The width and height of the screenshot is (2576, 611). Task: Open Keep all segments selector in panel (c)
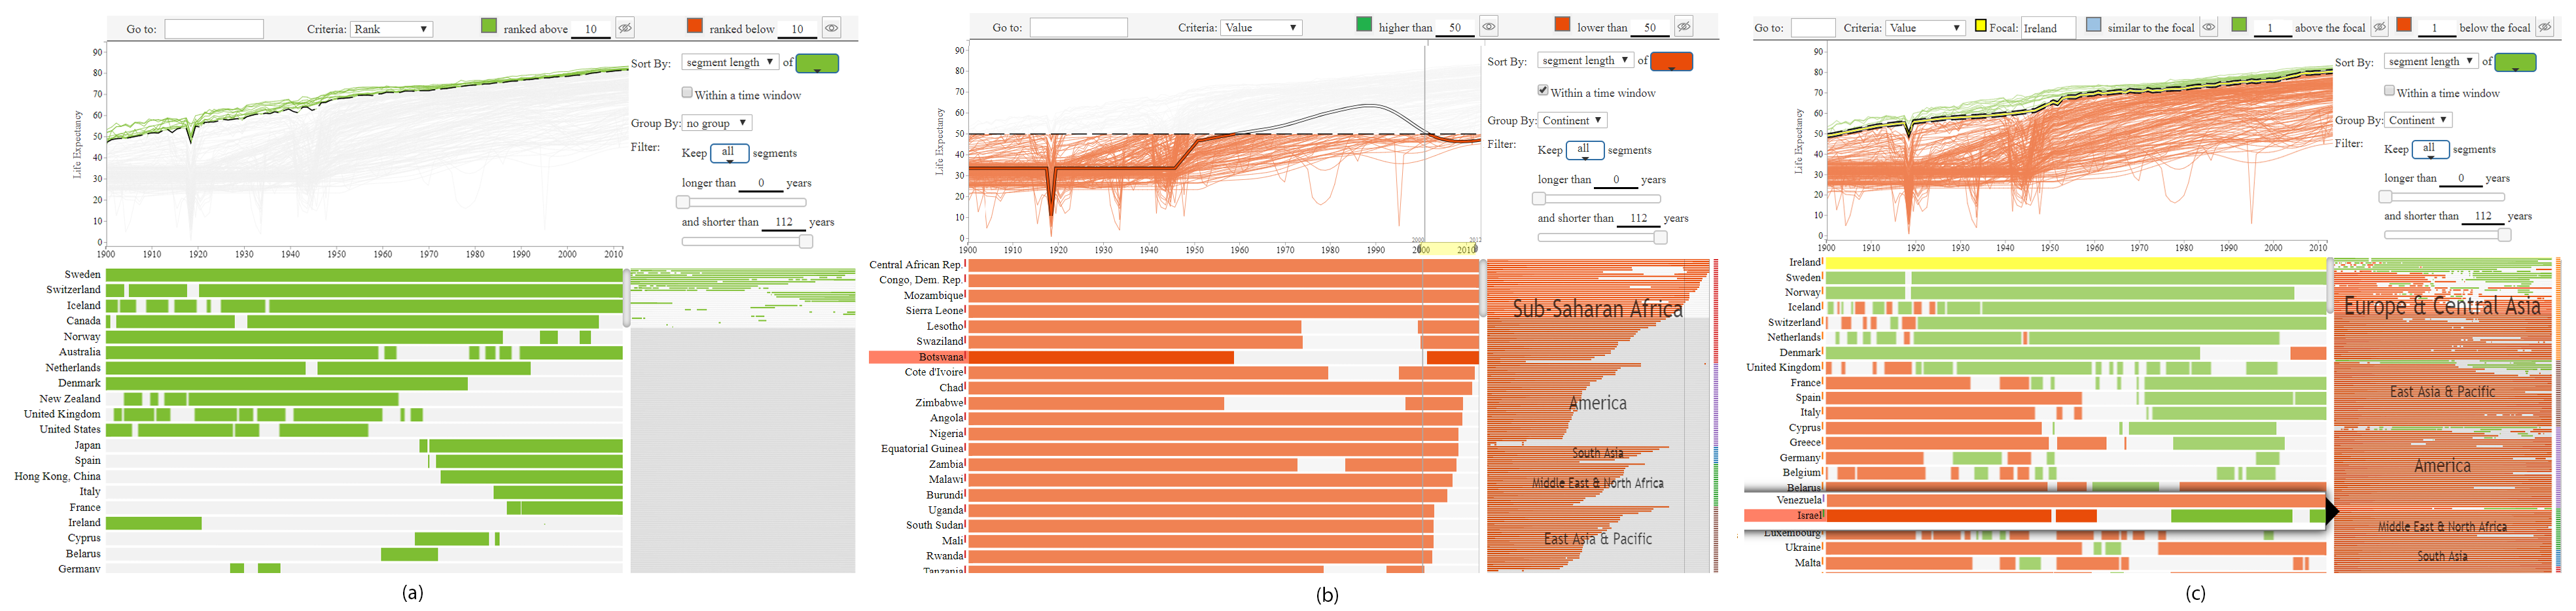(2430, 149)
